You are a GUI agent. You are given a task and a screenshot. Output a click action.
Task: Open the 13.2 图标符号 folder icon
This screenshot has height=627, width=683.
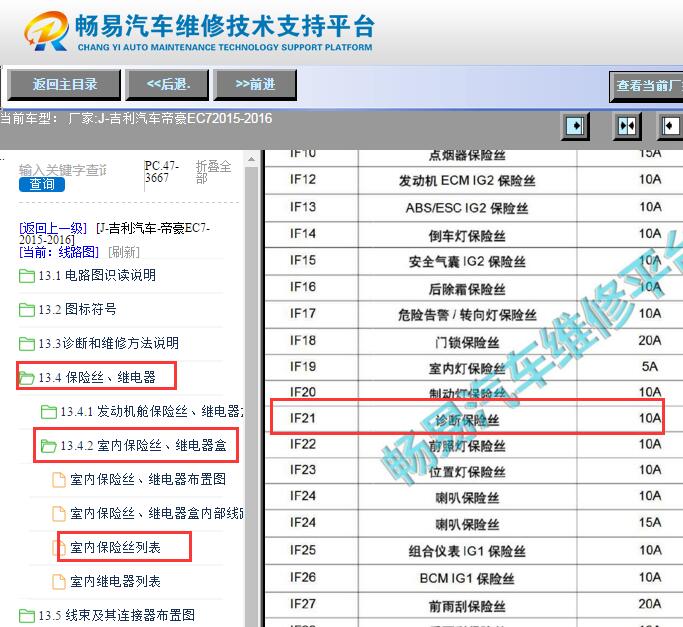click(x=27, y=310)
